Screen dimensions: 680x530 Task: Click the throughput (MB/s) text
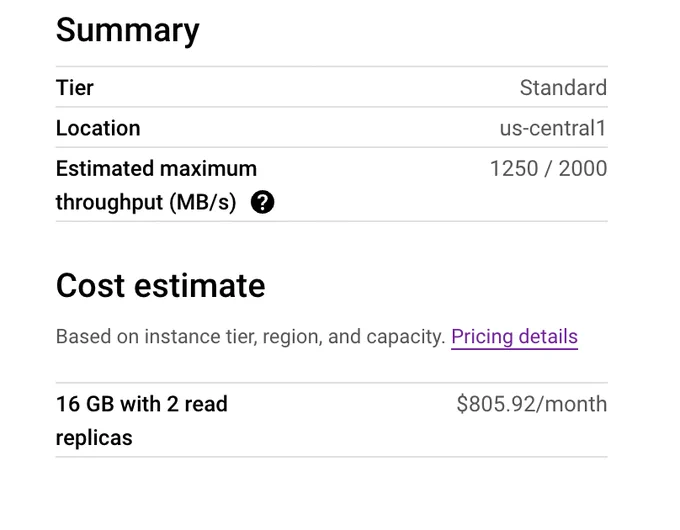146,202
